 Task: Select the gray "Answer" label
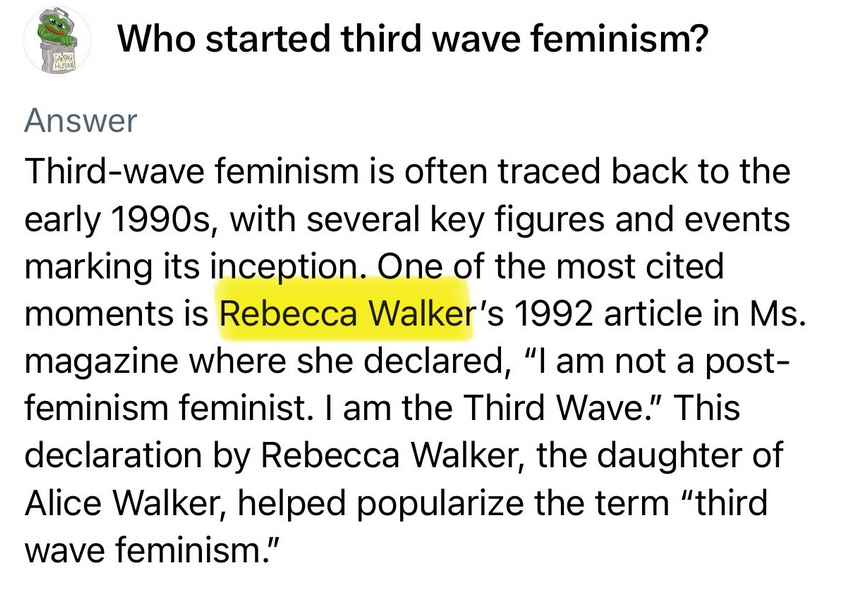tap(81, 120)
